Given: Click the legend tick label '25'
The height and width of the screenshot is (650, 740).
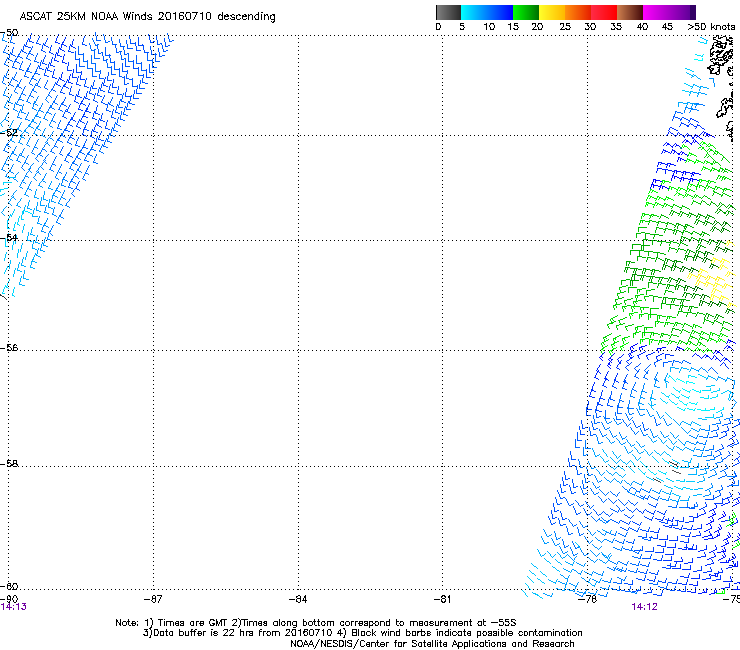Looking at the screenshot, I should [565, 27].
